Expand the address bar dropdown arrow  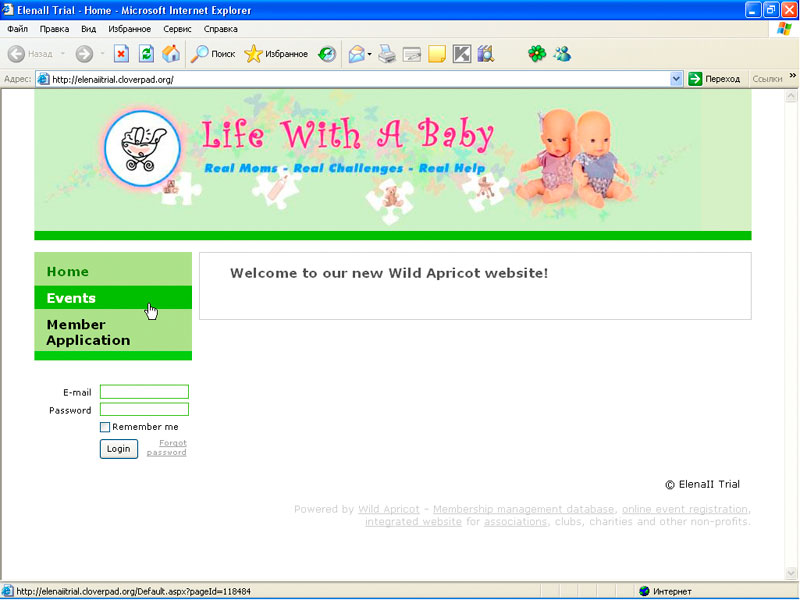click(x=676, y=79)
